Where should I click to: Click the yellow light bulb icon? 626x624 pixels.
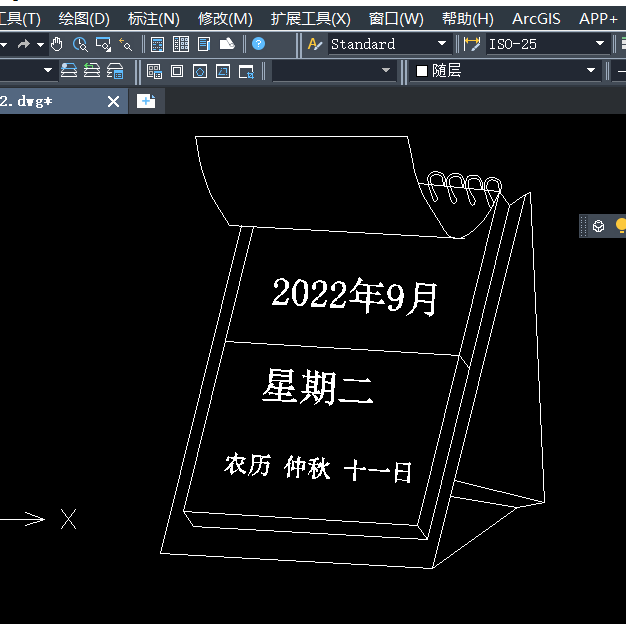pos(621,226)
